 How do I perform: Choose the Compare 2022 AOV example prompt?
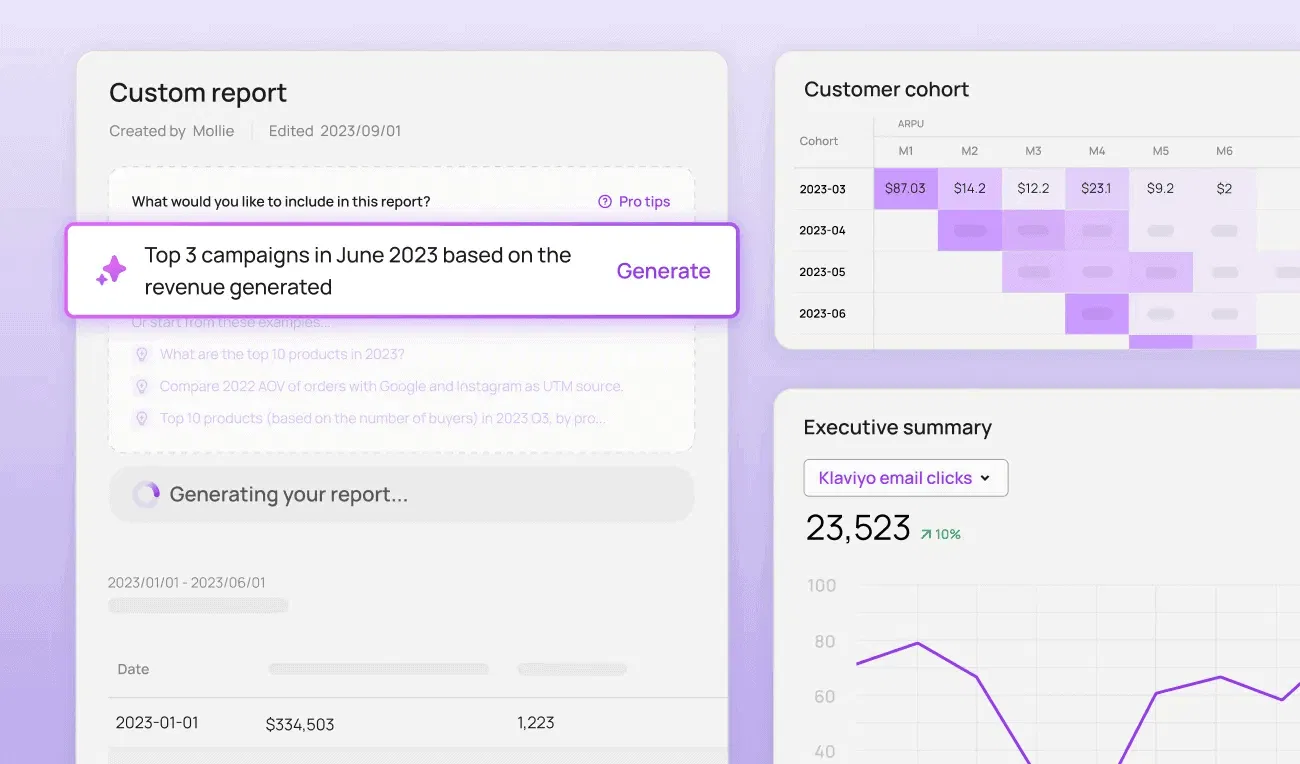[x=391, y=387]
